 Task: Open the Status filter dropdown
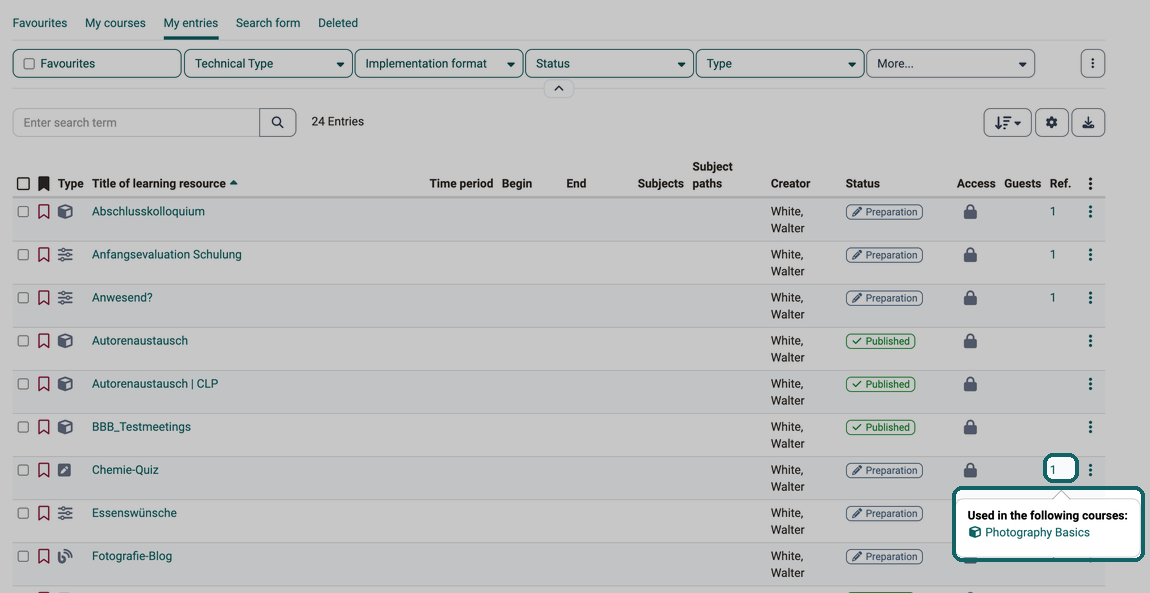(609, 64)
